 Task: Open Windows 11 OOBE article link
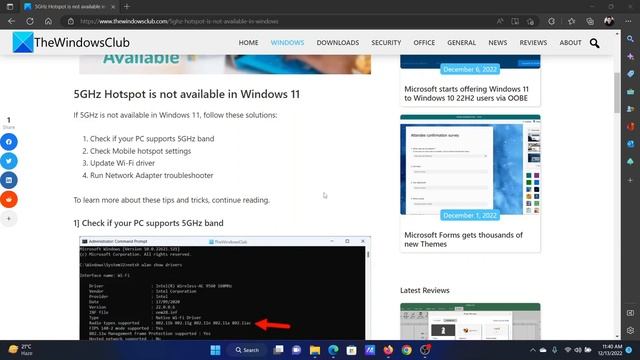(466, 93)
